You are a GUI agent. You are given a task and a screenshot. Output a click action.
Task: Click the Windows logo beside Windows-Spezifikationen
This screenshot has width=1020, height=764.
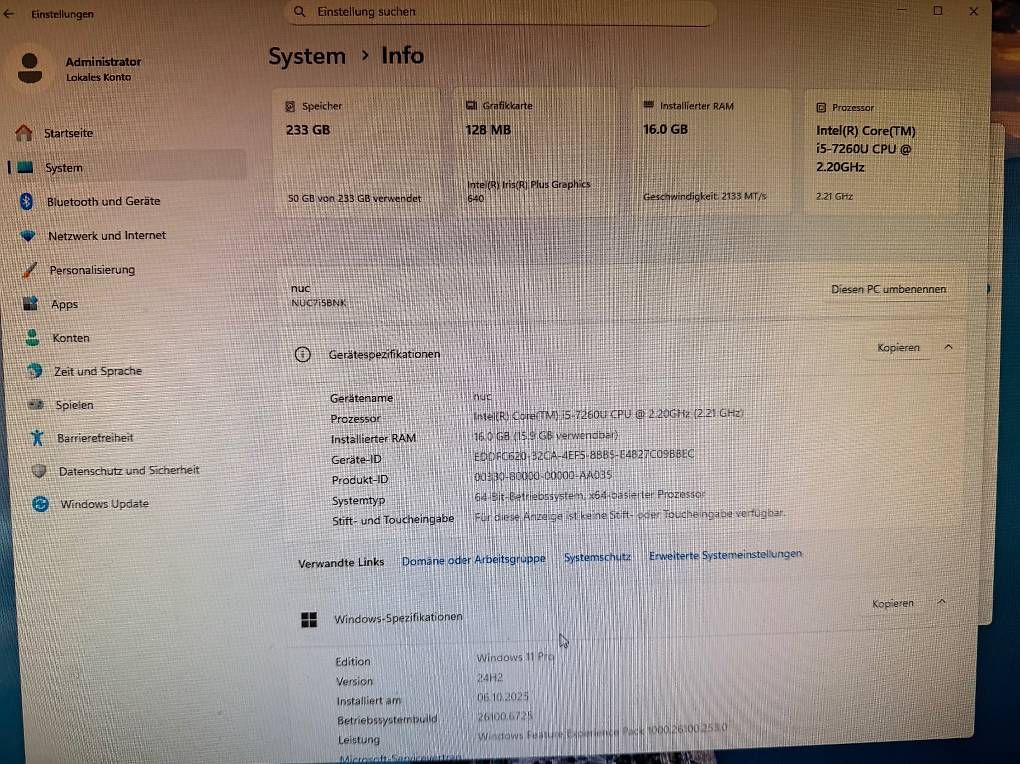click(x=309, y=620)
